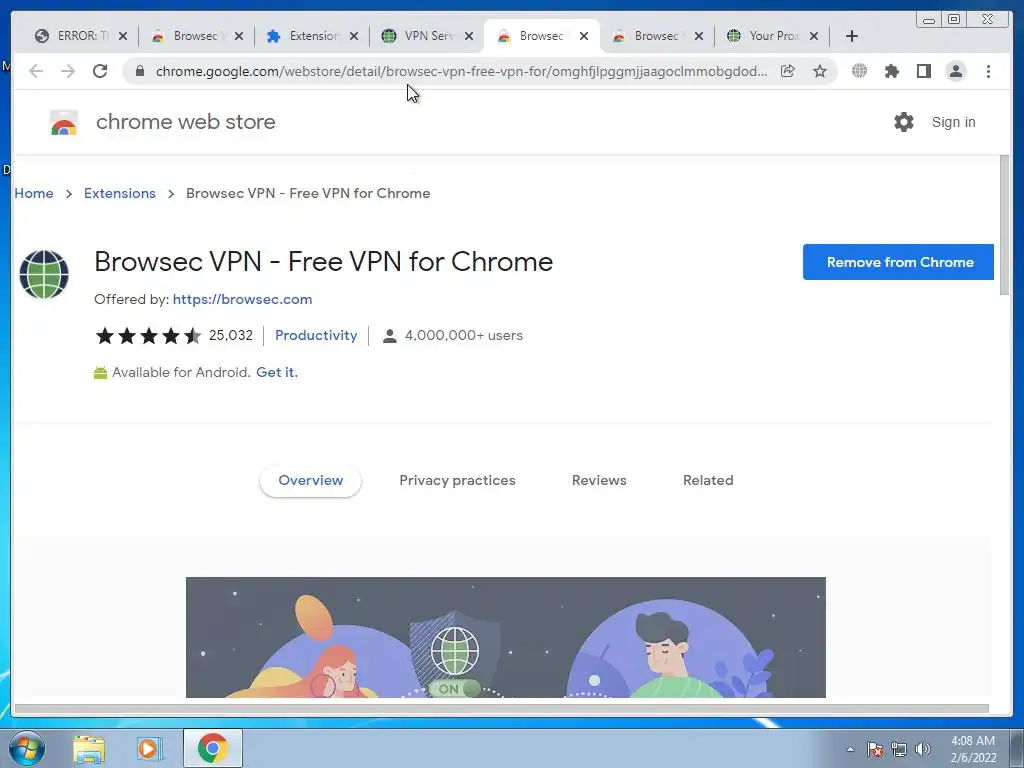Reload the current page
The height and width of the screenshot is (768, 1024).
pyautogui.click(x=100, y=71)
